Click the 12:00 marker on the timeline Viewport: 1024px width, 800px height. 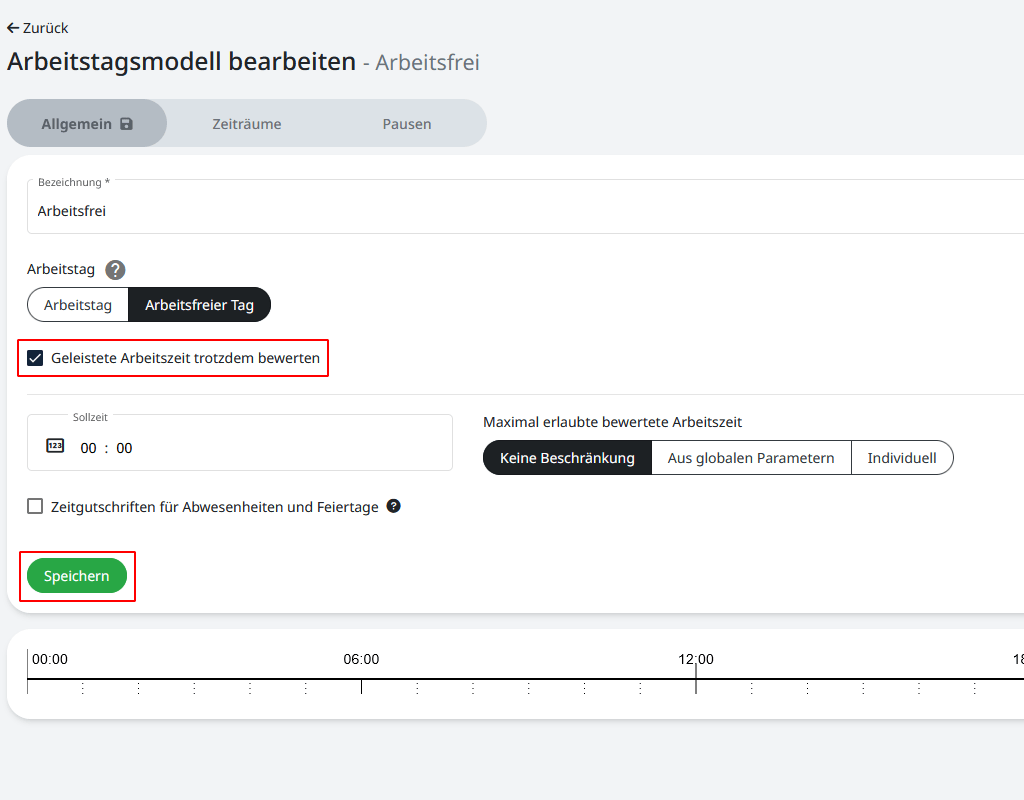696,660
